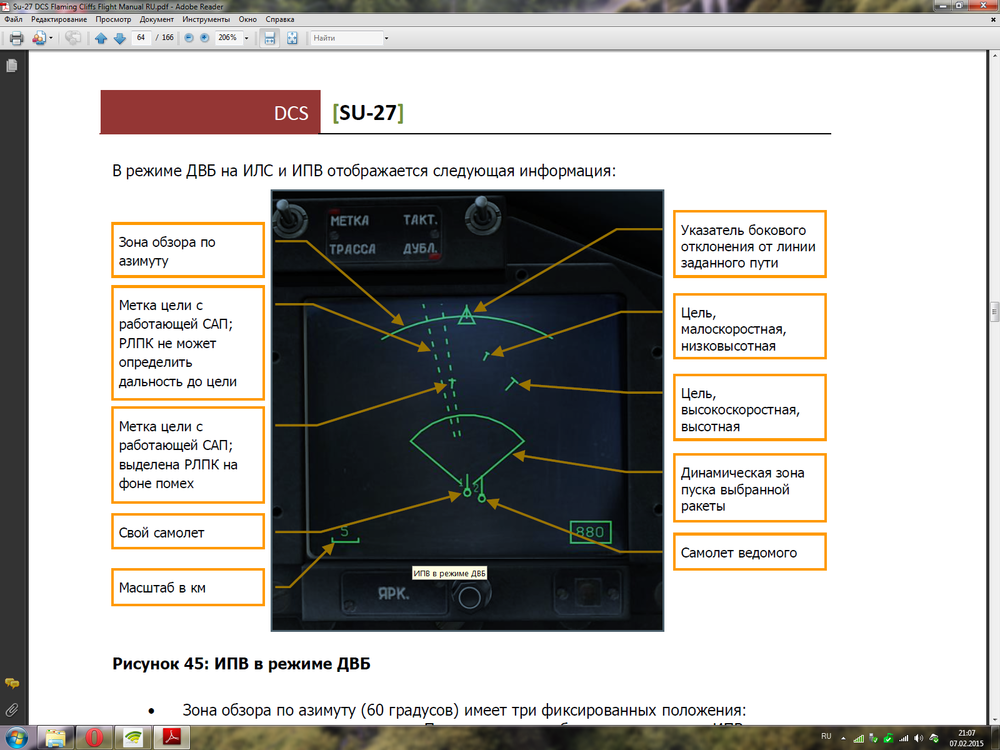Viewport: 1000px width, 750px height.
Task: Click the page number field showing 64
Action: 141,38
